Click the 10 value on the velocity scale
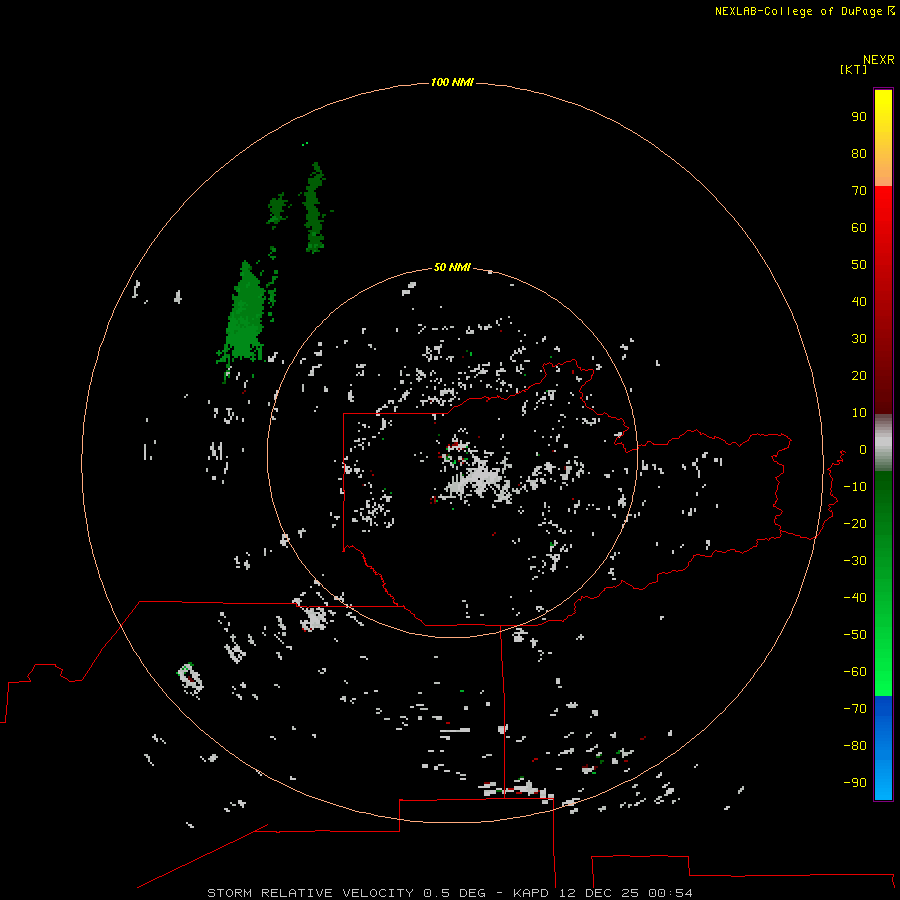Image resolution: width=900 pixels, height=900 pixels. click(x=859, y=413)
